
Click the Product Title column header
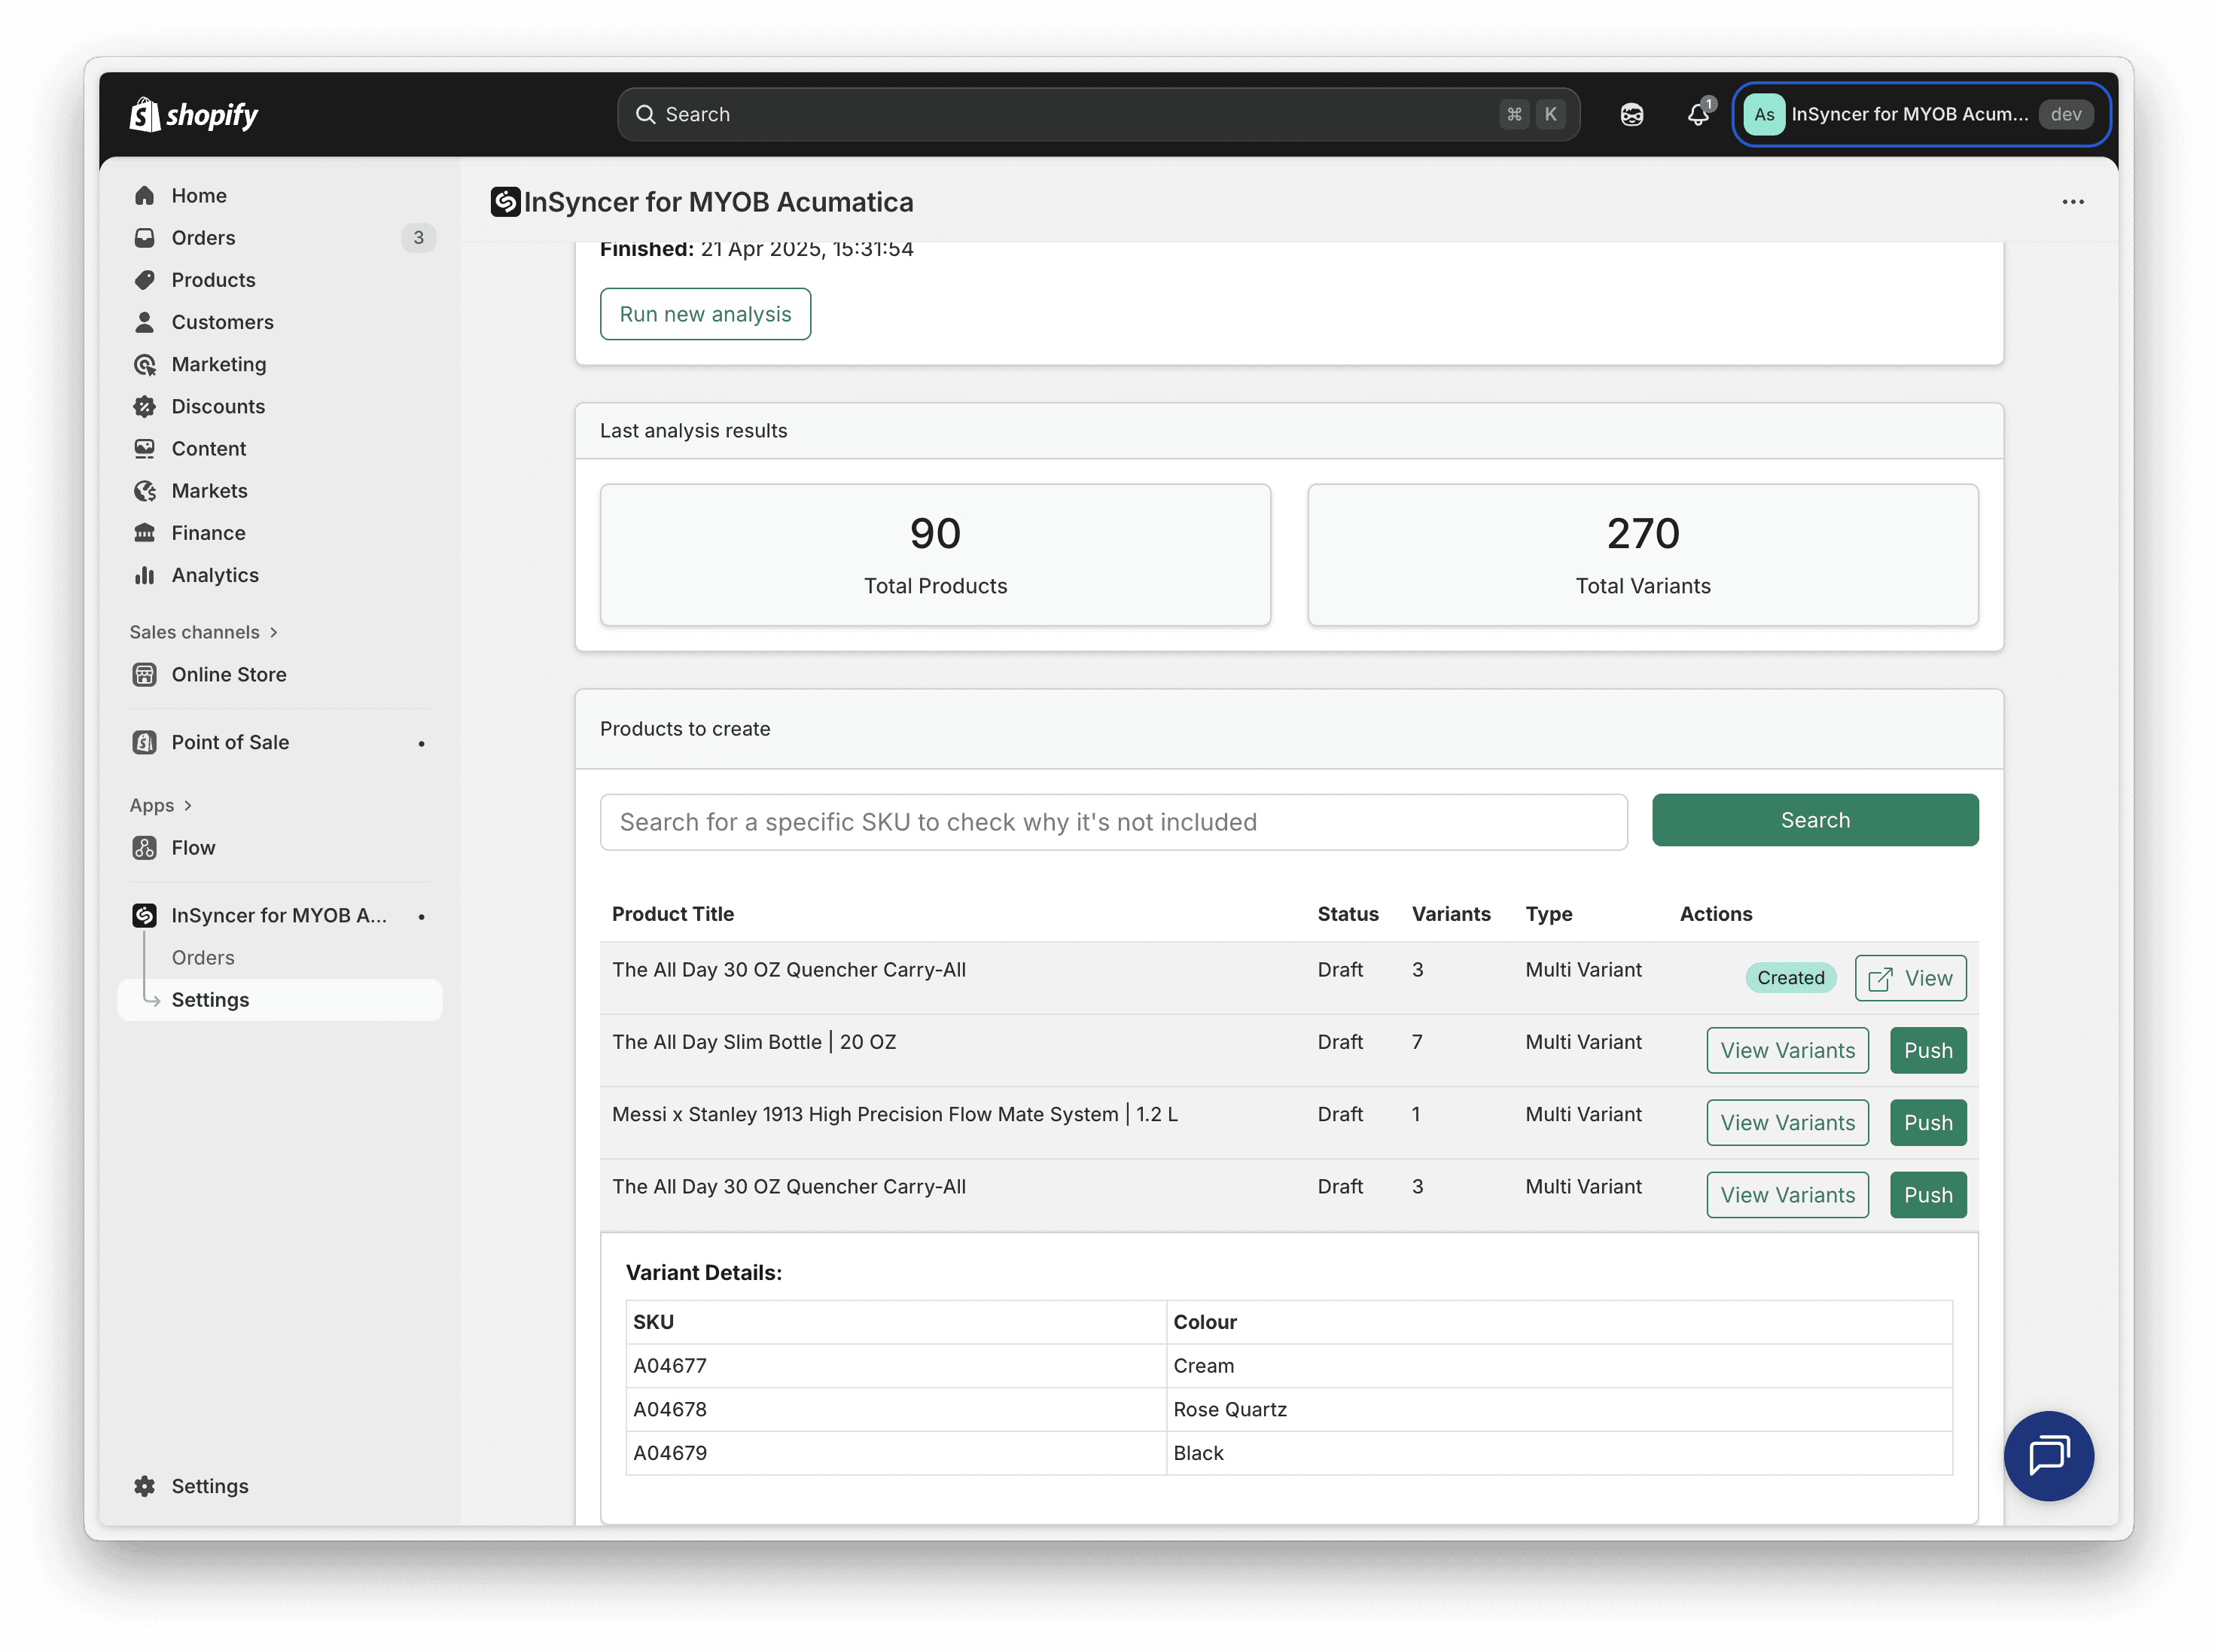point(673,914)
